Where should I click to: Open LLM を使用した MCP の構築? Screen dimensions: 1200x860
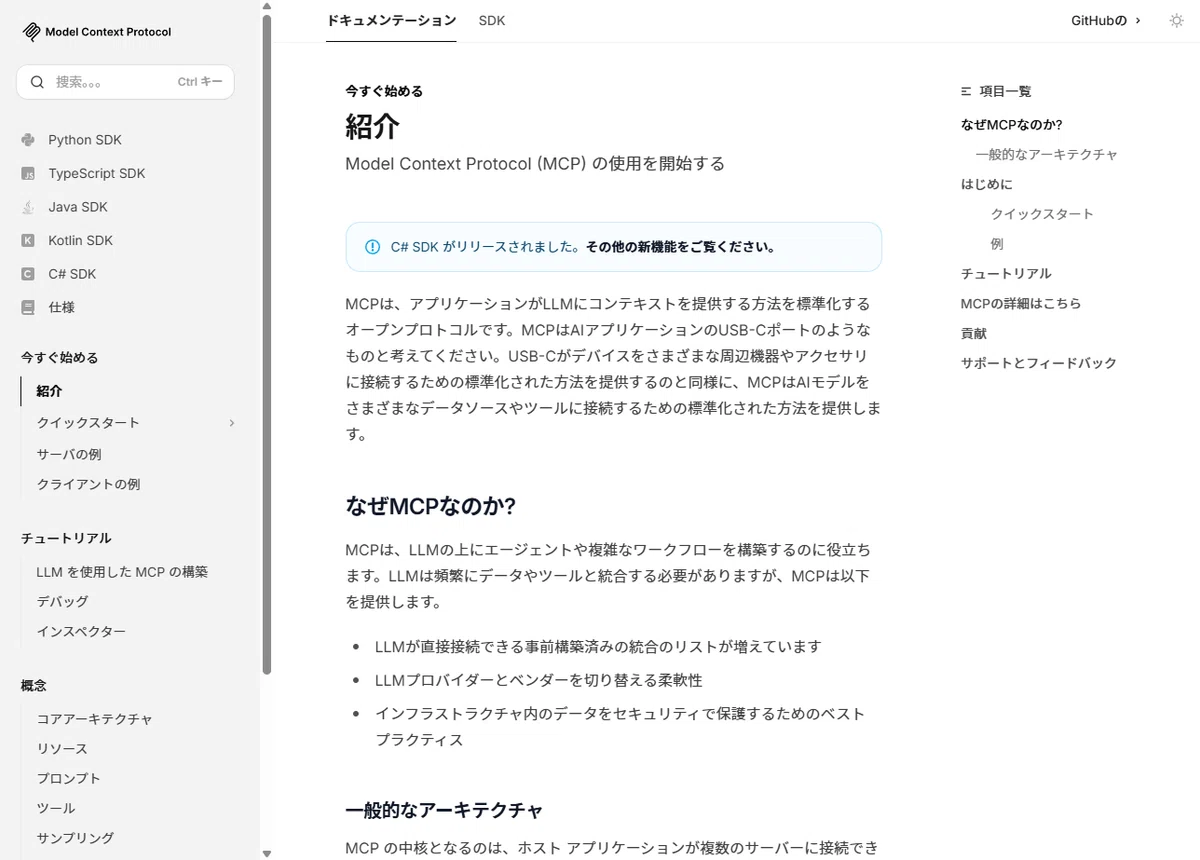click(x=122, y=572)
